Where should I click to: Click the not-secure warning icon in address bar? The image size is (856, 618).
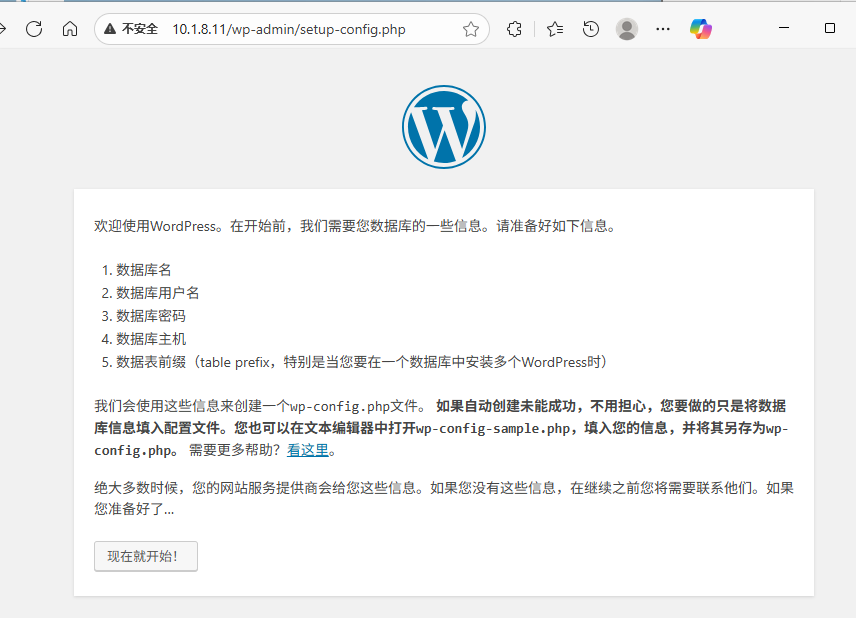click(x=110, y=29)
